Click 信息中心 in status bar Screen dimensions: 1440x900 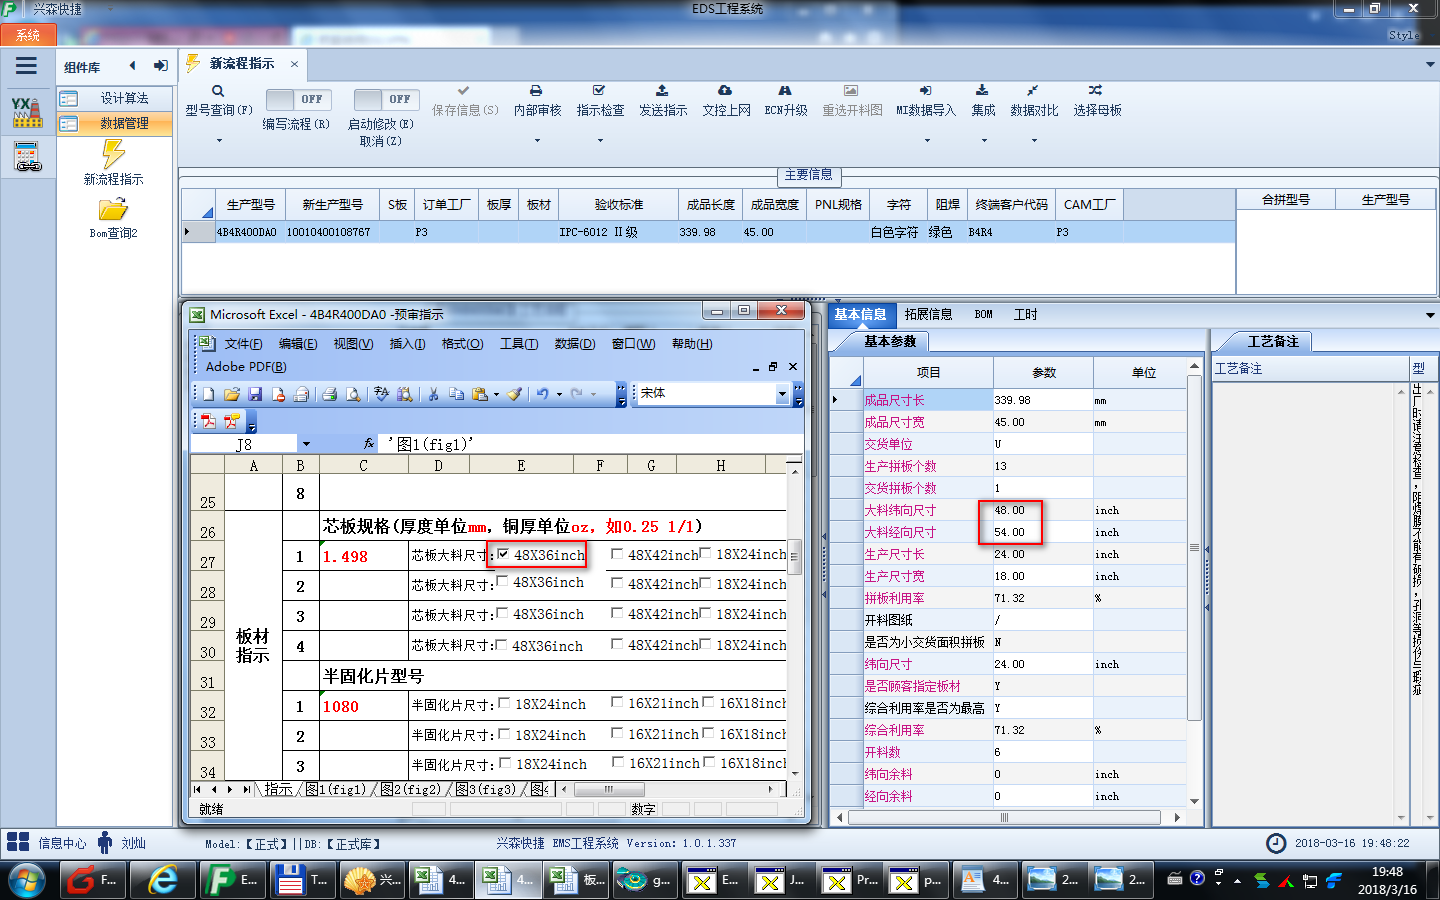click(x=62, y=843)
